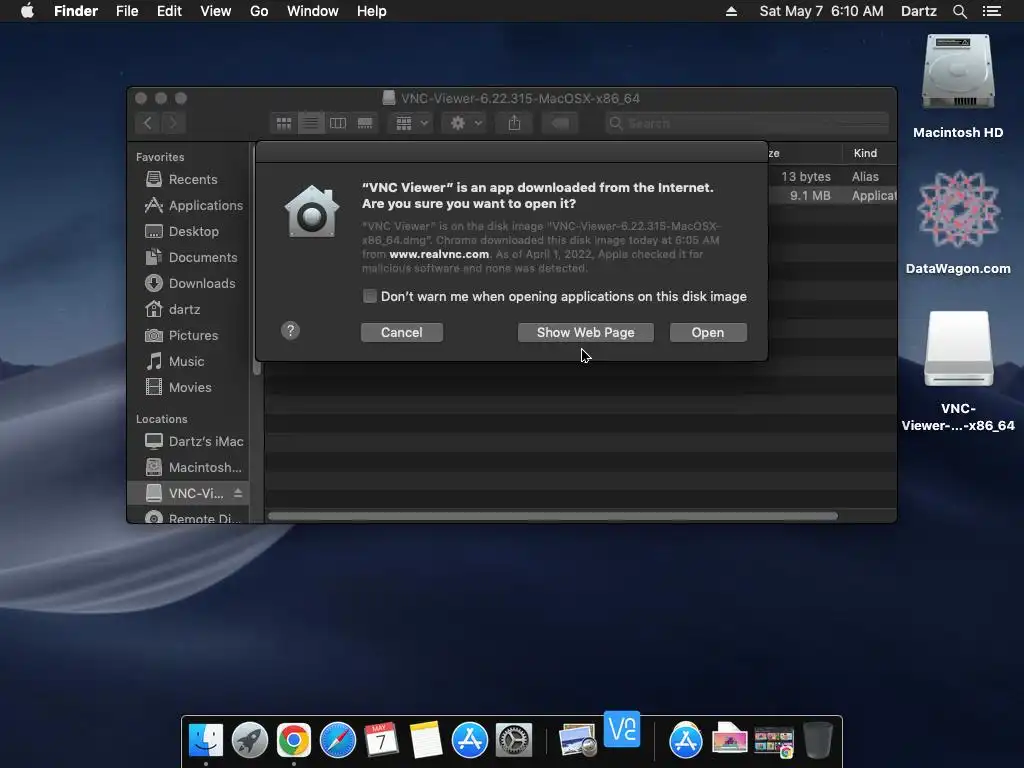The image size is (1024, 768).
Task: Select Applications in Finder sidebar
Action: (x=188, y=205)
